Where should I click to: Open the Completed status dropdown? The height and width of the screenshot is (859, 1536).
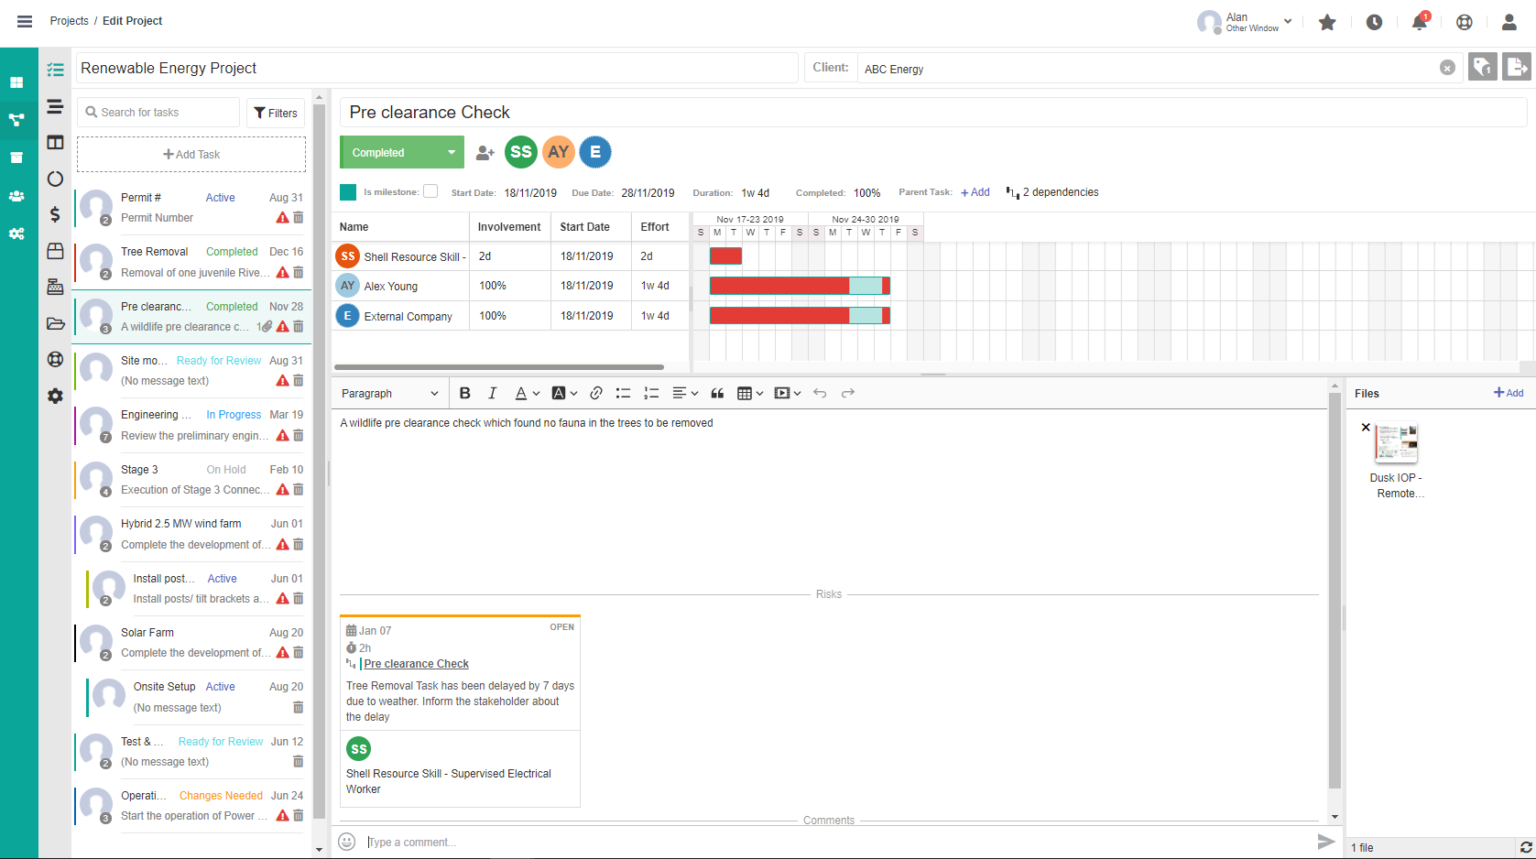click(401, 152)
